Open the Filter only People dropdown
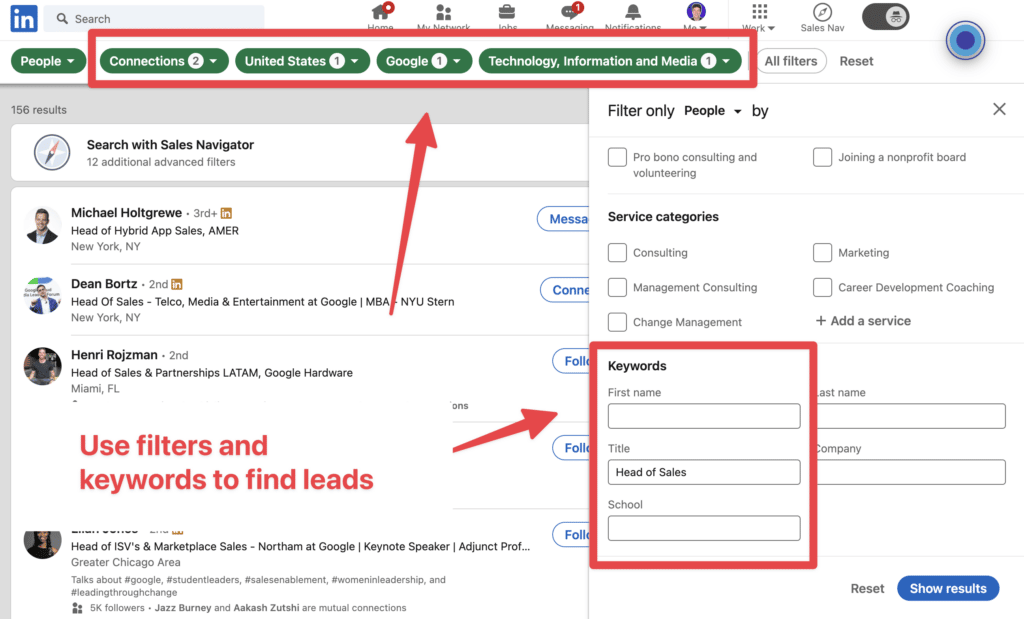The height and width of the screenshot is (619, 1024). 712,111
